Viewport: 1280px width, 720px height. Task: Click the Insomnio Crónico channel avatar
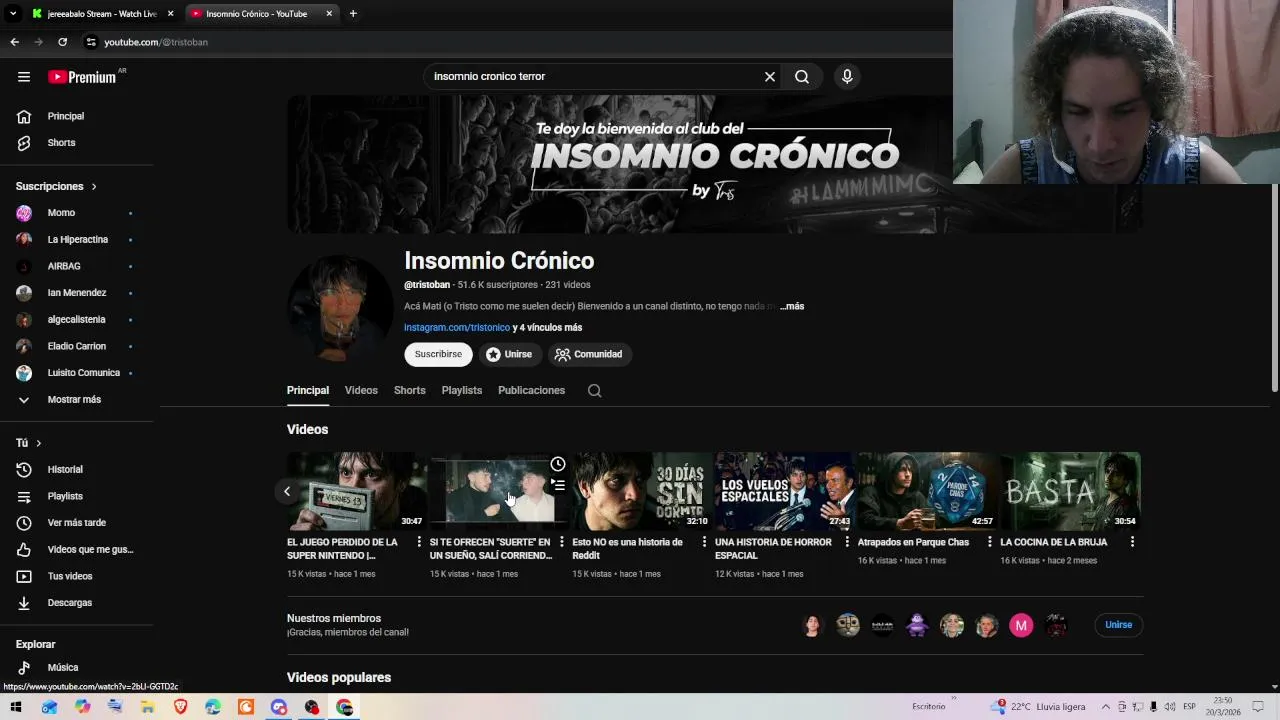[x=340, y=308]
